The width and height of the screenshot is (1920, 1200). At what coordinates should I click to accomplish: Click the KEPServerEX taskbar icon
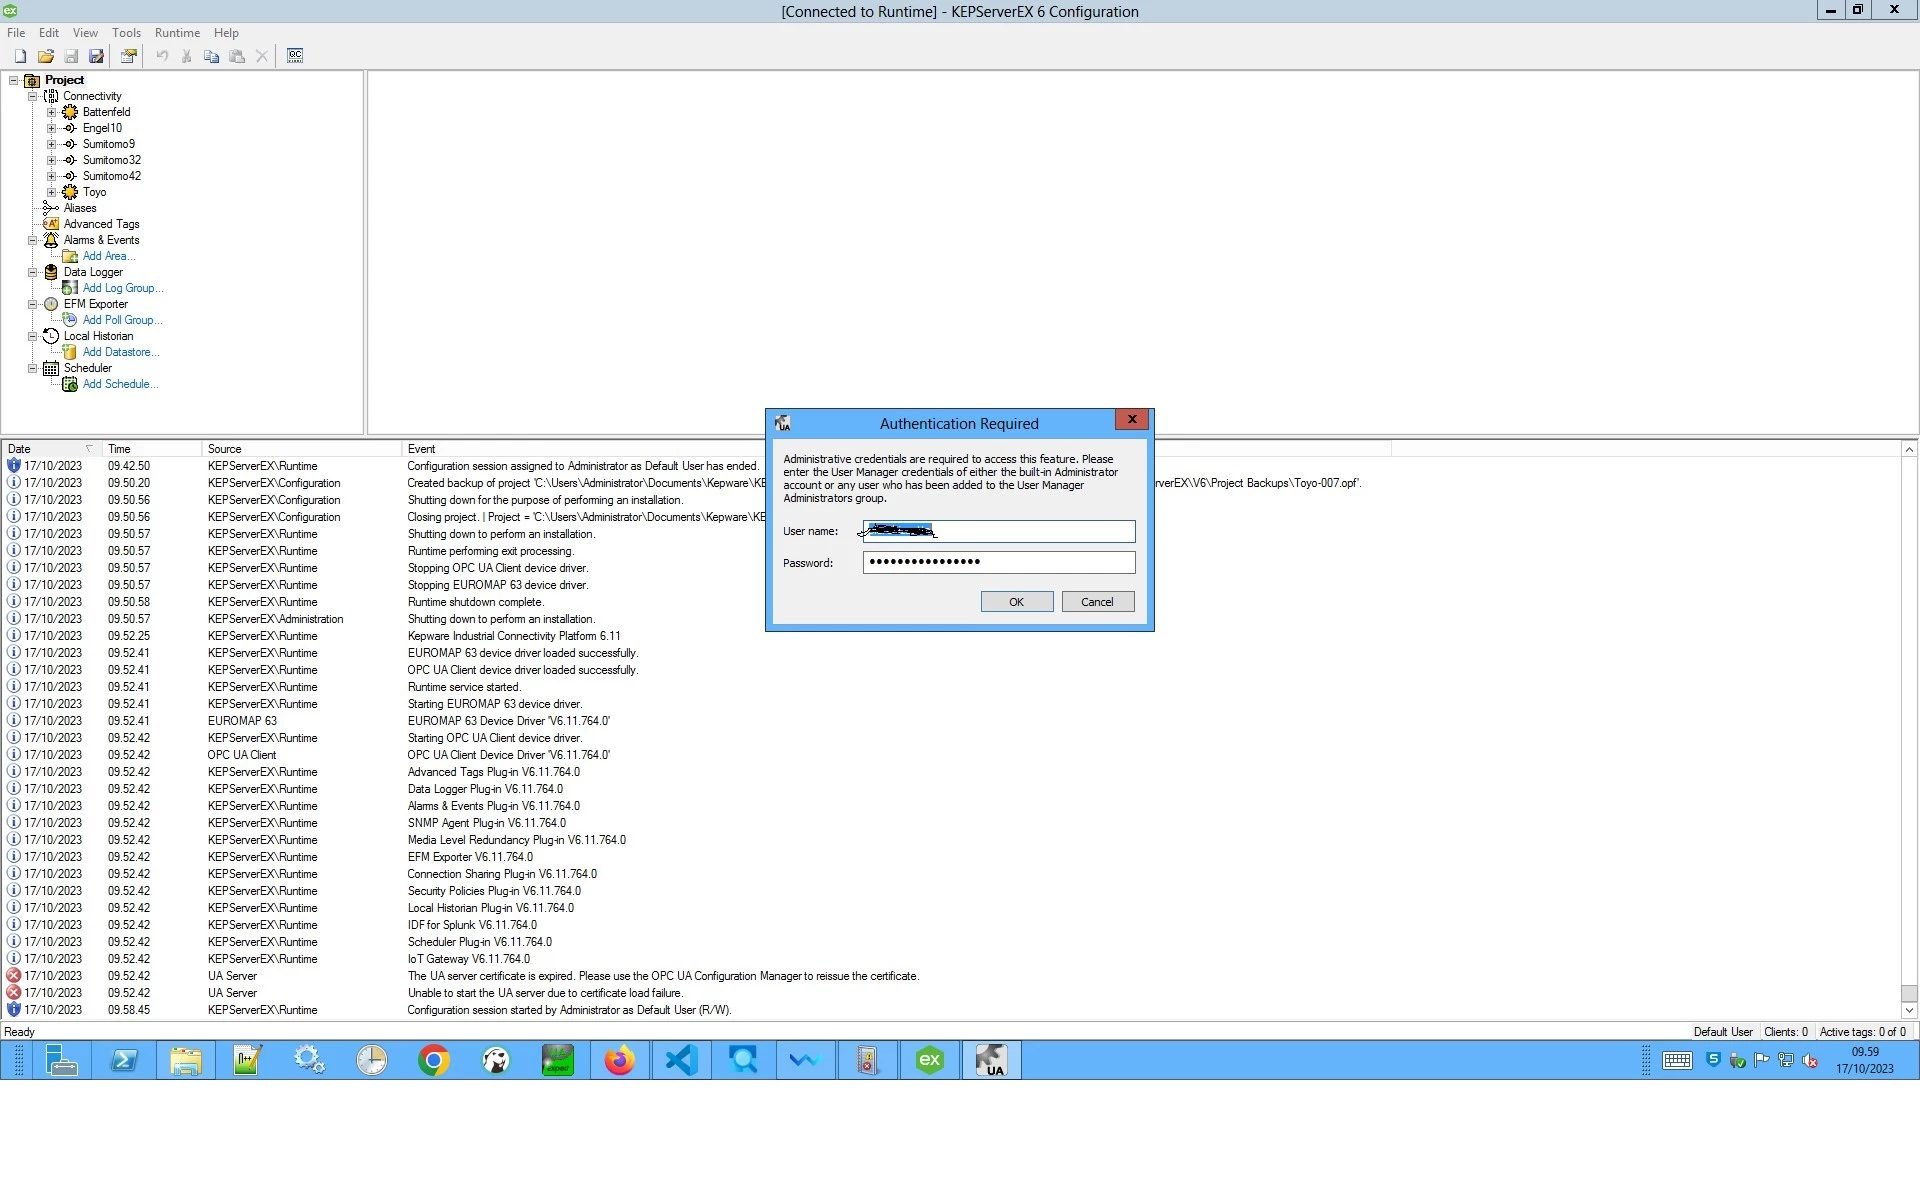click(x=930, y=1060)
